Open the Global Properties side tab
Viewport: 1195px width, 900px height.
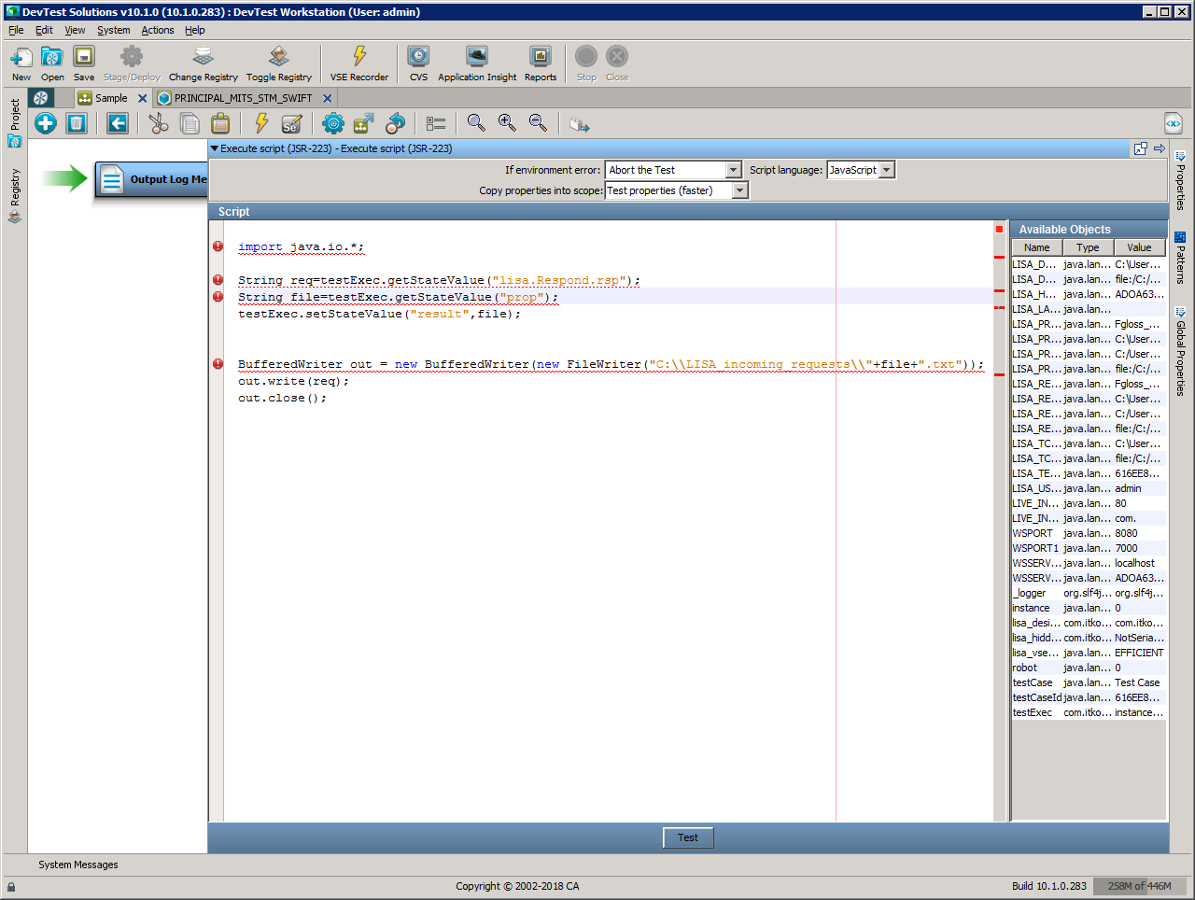(x=1180, y=351)
